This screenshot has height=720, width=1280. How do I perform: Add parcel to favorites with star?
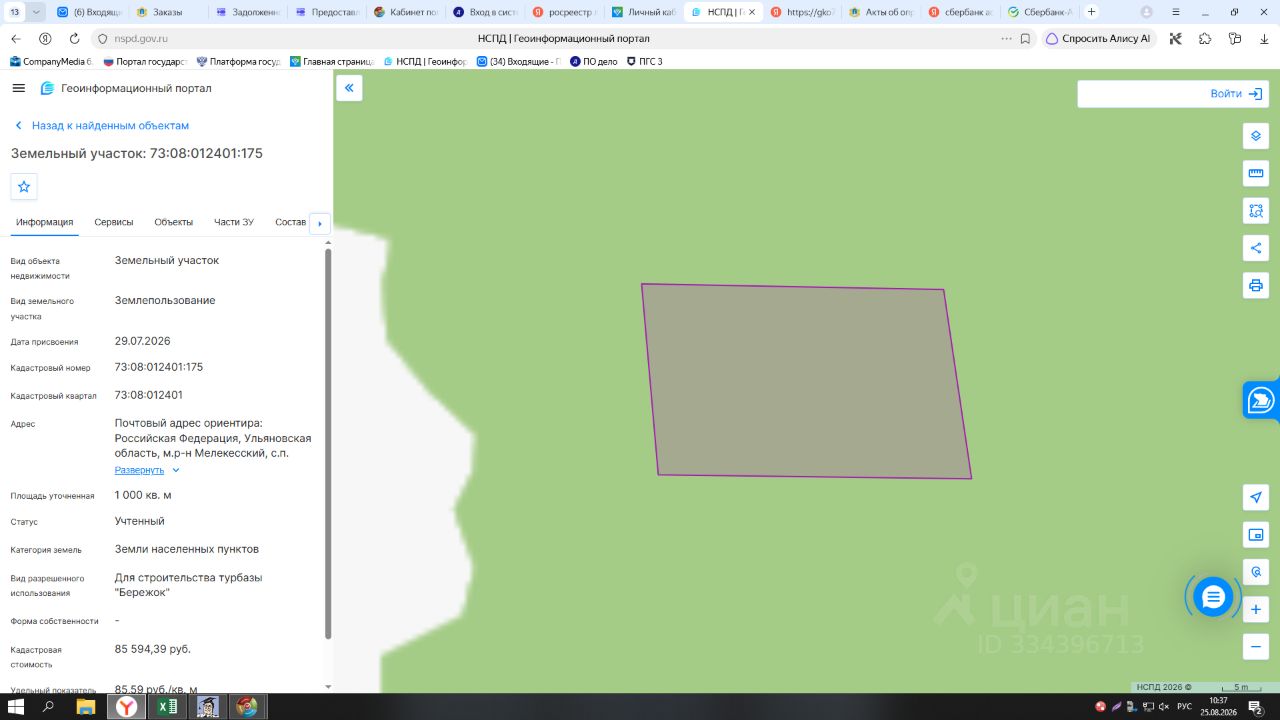pos(24,186)
